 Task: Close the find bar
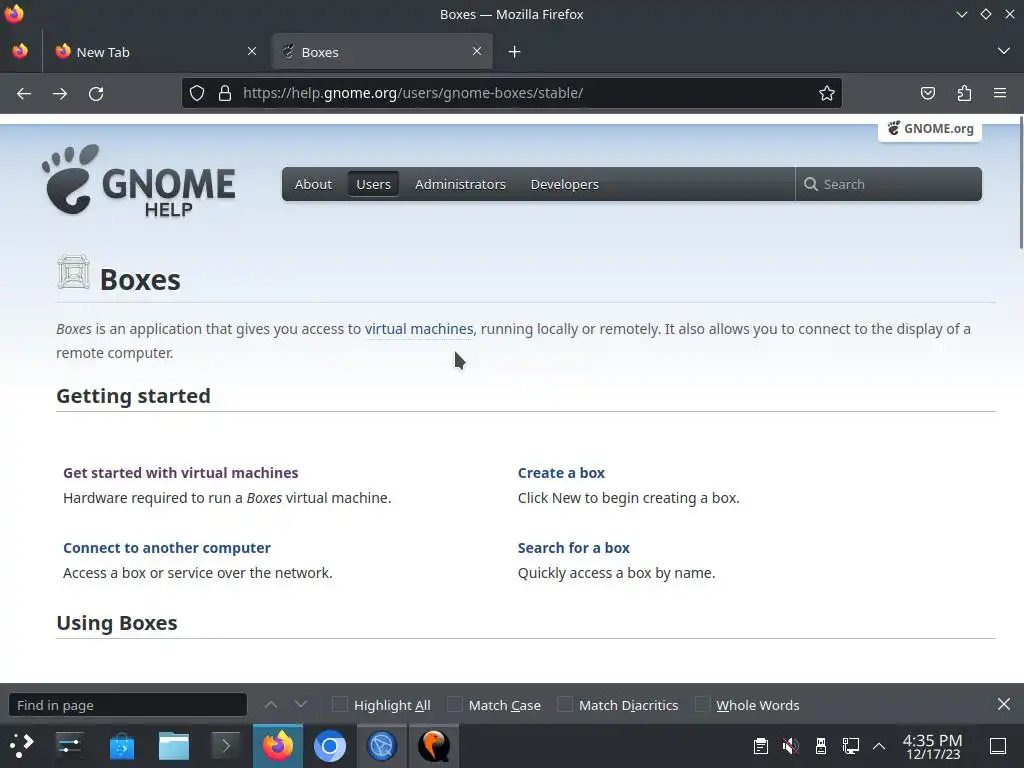click(x=1004, y=704)
